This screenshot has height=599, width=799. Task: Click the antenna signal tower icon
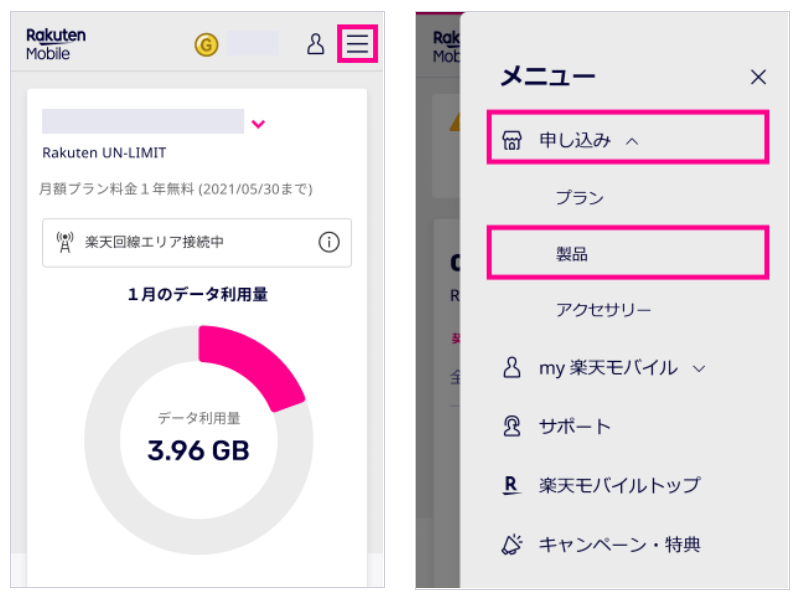tap(65, 242)
